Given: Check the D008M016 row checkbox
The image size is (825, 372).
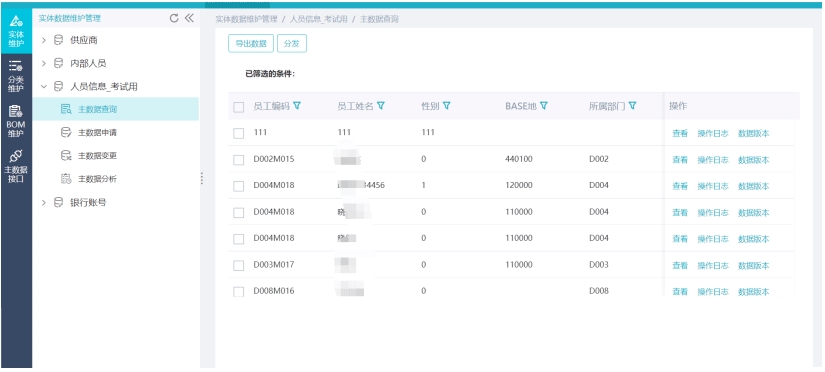Looking at the screenshot, I should (x=239, y=291).
